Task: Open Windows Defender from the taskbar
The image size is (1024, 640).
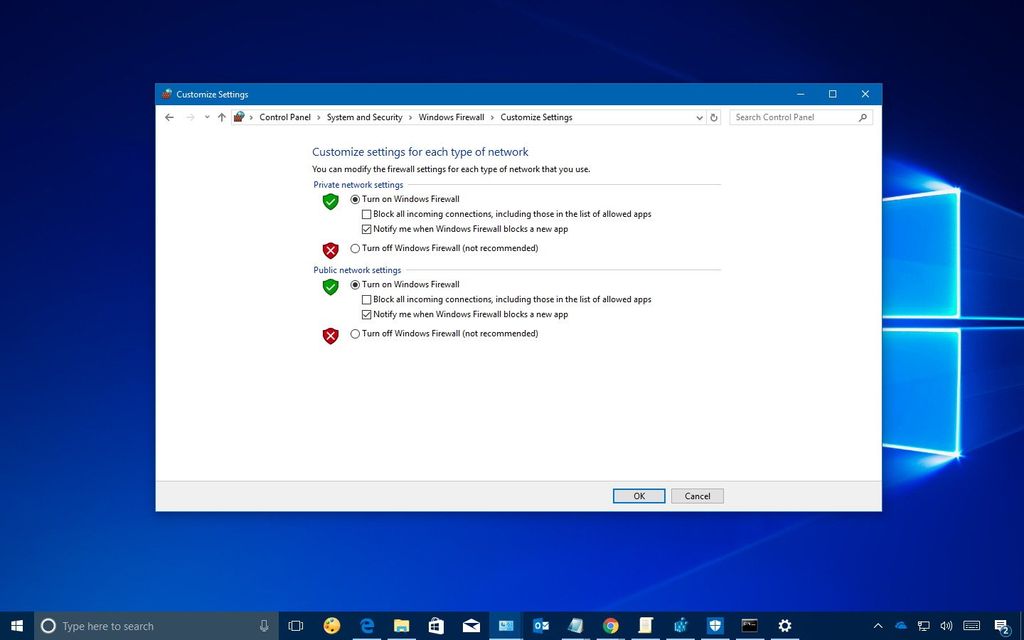Action: tap(715, 625)
